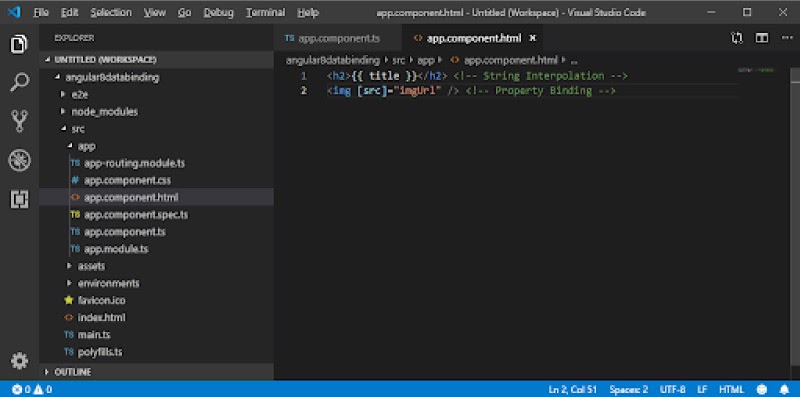Image resolution: width=800 pixels, height=397 pixels.
Task: Click the TS icon of main.ts
Action: point(69,335)
